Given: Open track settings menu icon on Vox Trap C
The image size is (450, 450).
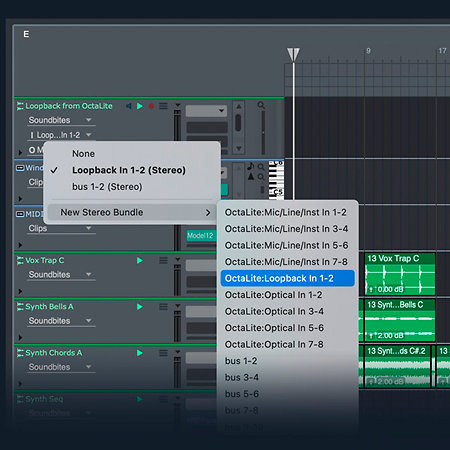Looking at the screenshot, I should click(x=163, y=260).
